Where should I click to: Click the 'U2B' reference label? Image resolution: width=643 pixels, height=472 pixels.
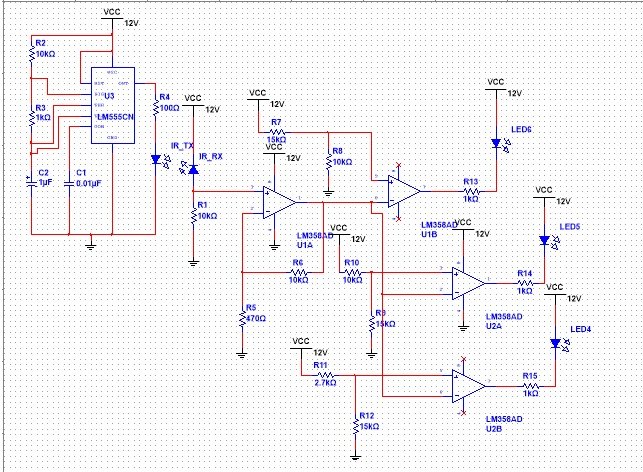[x=494, y=429]
